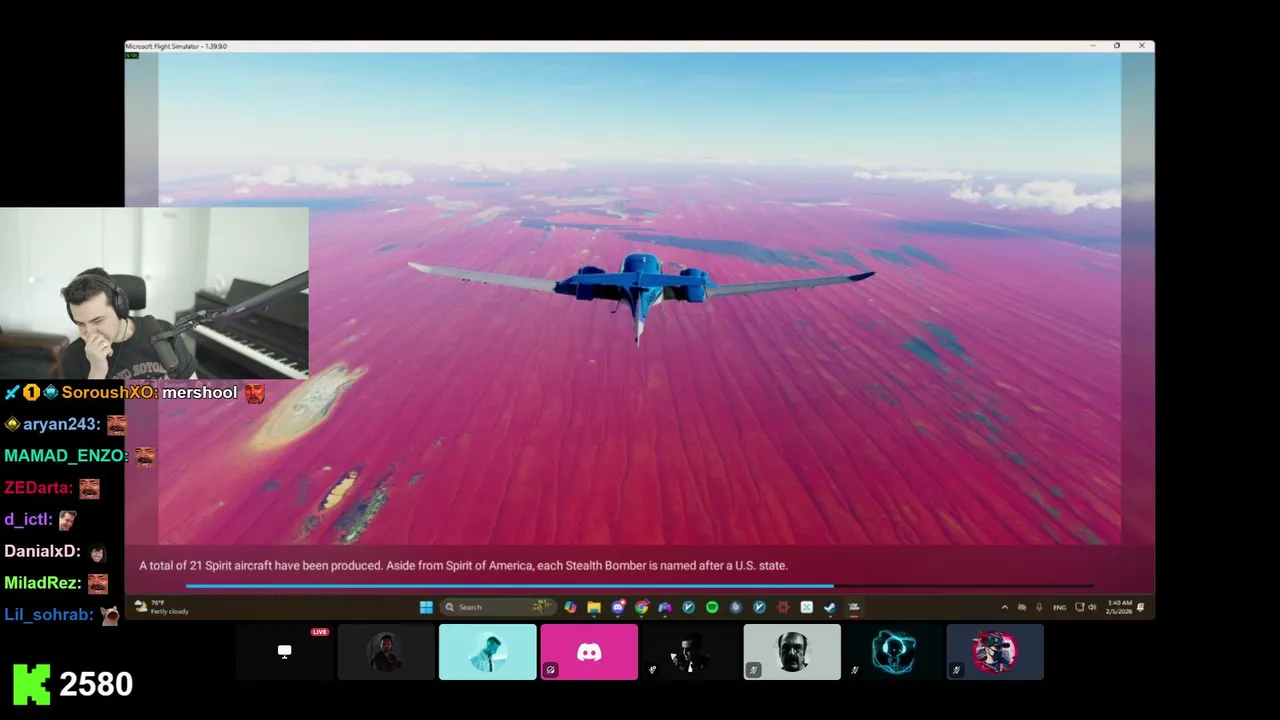Viewport: 1280px width, 720px height.
Task: Click the emote next to ZEDarta's message
Action: pos(89,488)
